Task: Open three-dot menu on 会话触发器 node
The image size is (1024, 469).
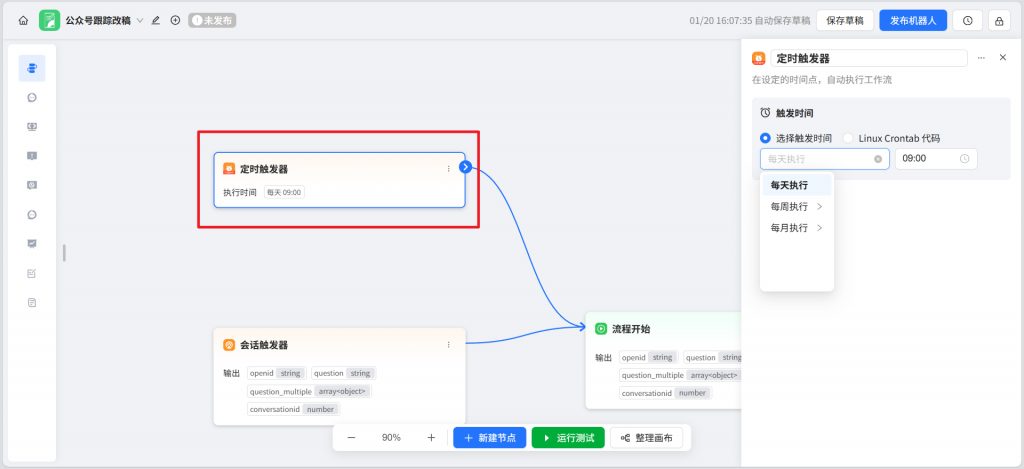Action: (x=449, y=345)
